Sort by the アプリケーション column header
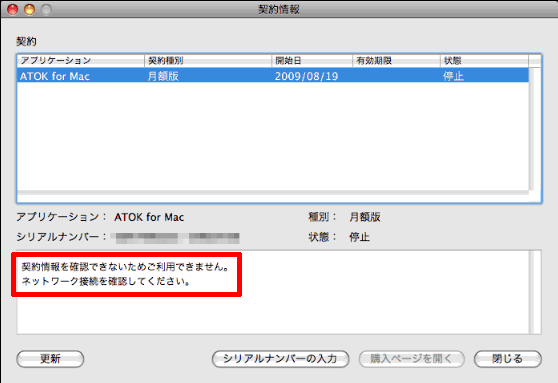Viewport: 558px width, 383px height. 81,61
